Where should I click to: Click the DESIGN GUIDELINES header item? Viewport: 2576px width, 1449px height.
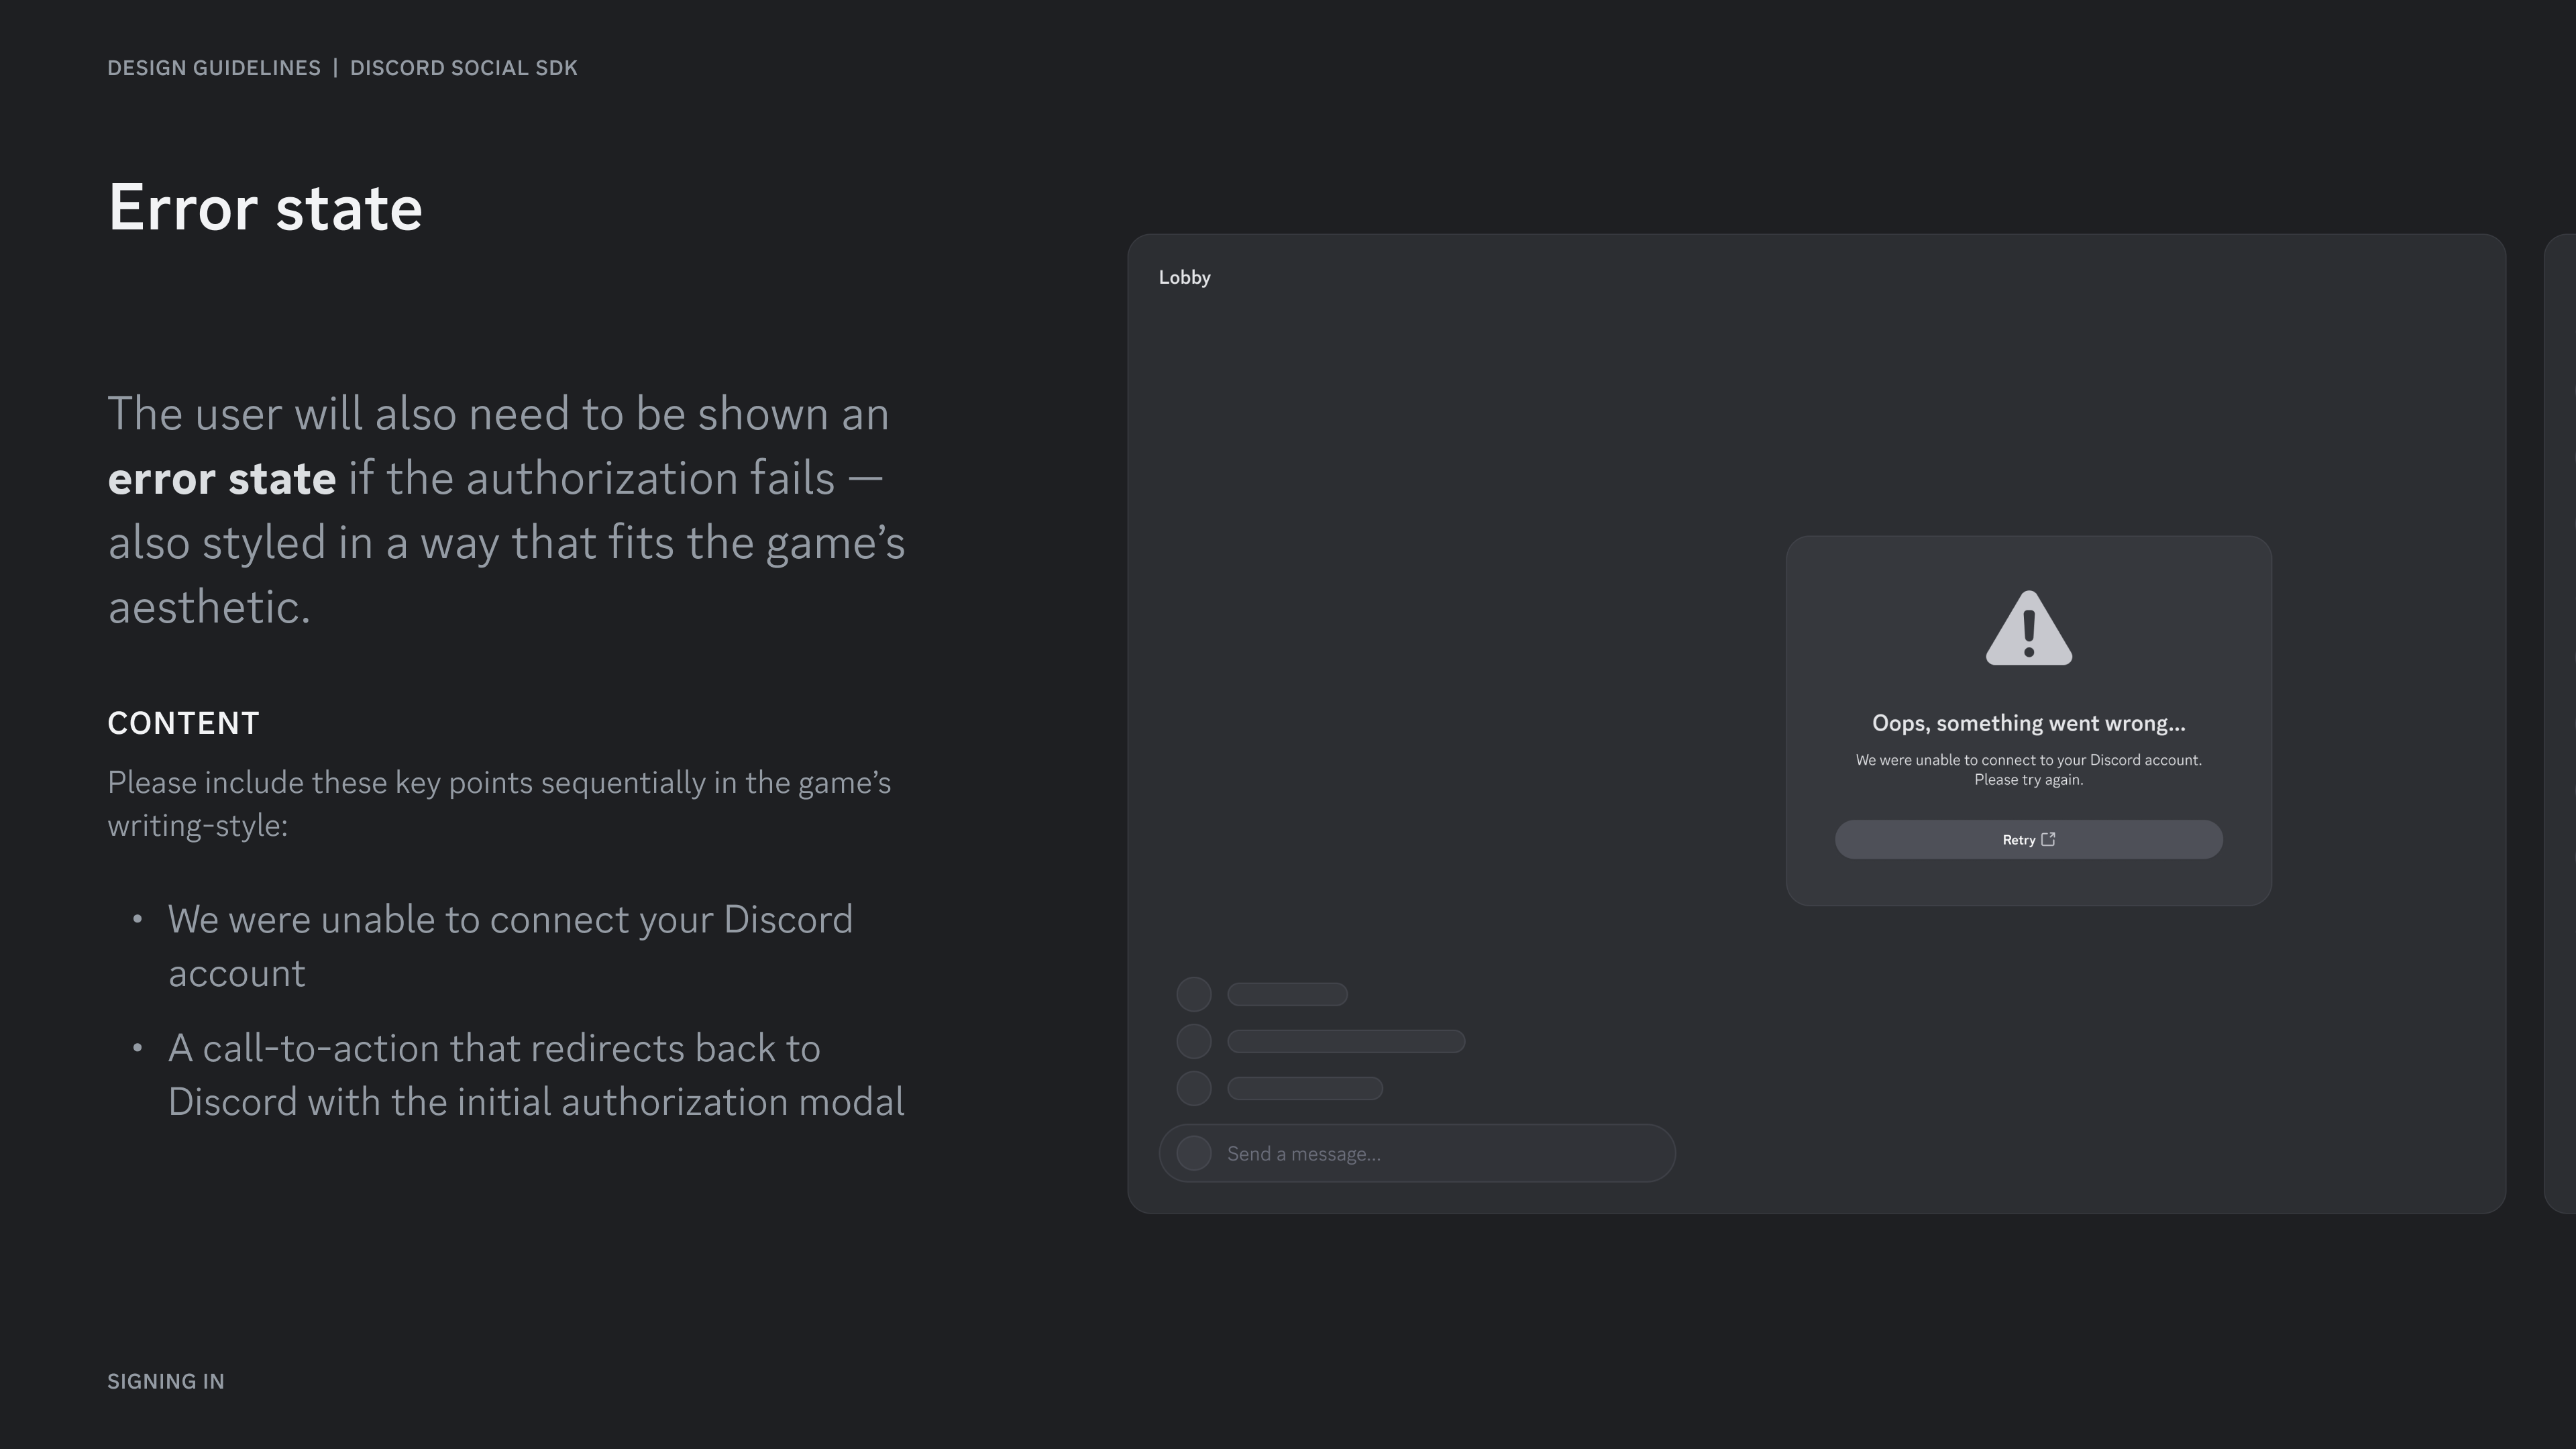214,68
